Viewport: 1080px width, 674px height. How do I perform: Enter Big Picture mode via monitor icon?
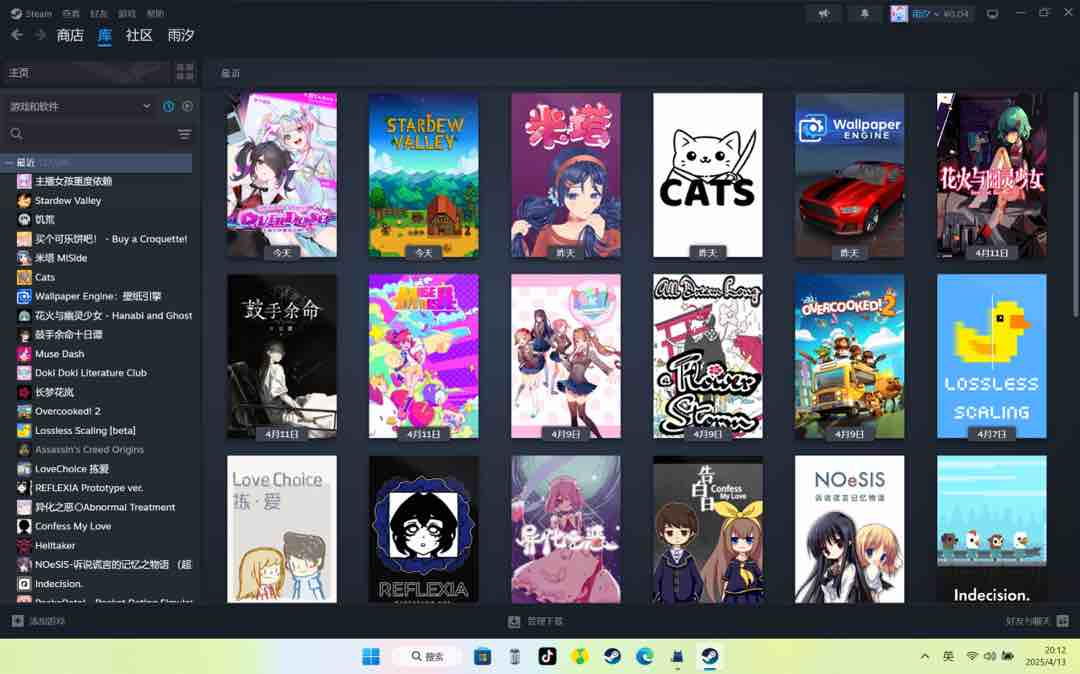pyautogui.click(x=992, y=13)
